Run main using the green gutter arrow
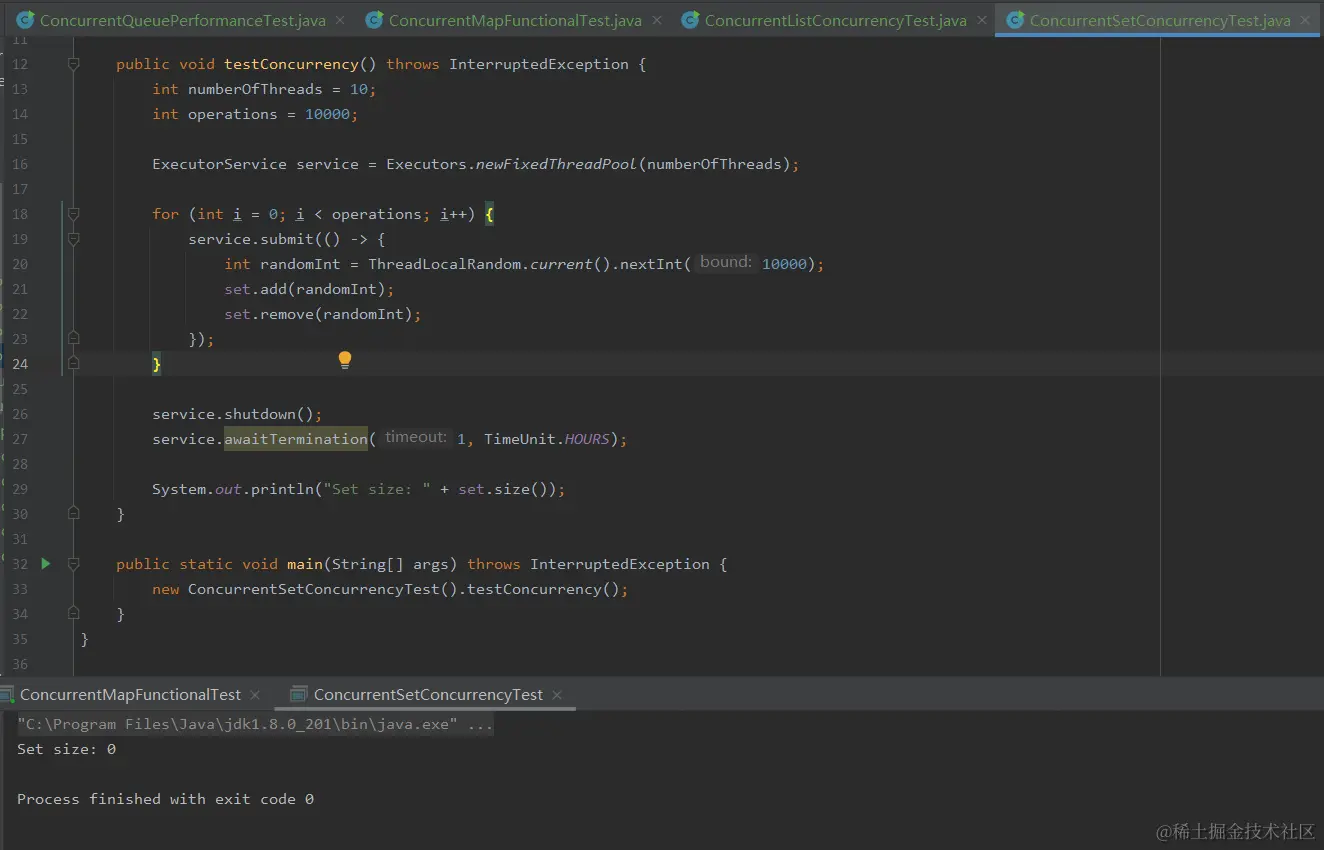The height and width of the screenshot is (850, 1324). 45,564
